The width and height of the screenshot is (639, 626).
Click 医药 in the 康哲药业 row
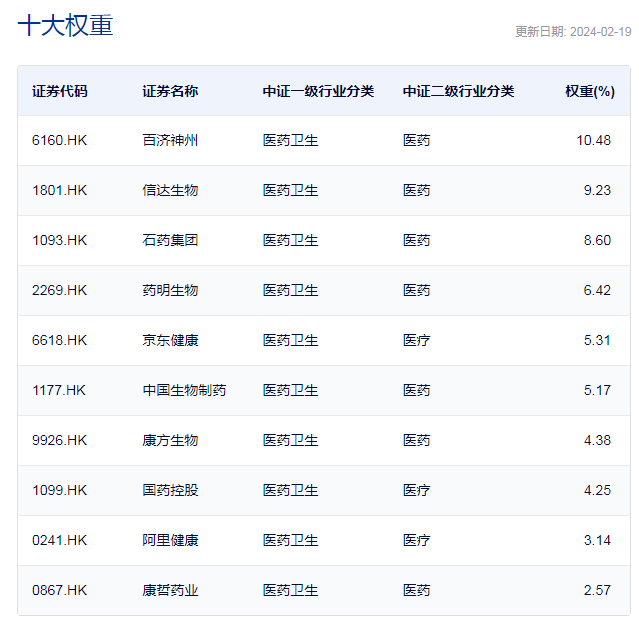416,591
